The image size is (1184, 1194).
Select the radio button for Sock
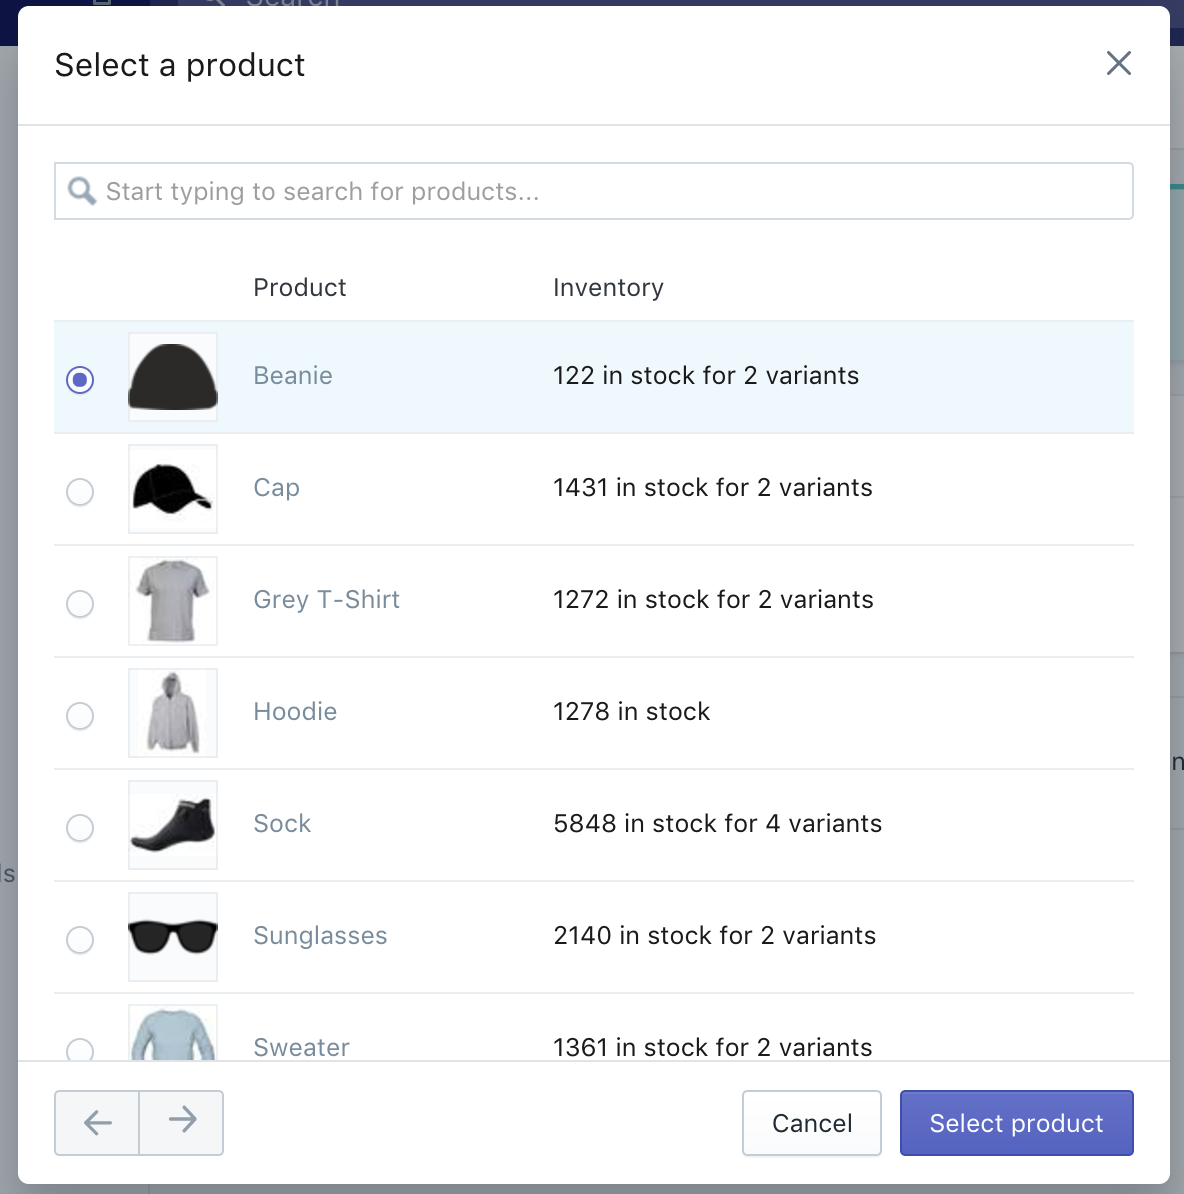coord(80,828)
